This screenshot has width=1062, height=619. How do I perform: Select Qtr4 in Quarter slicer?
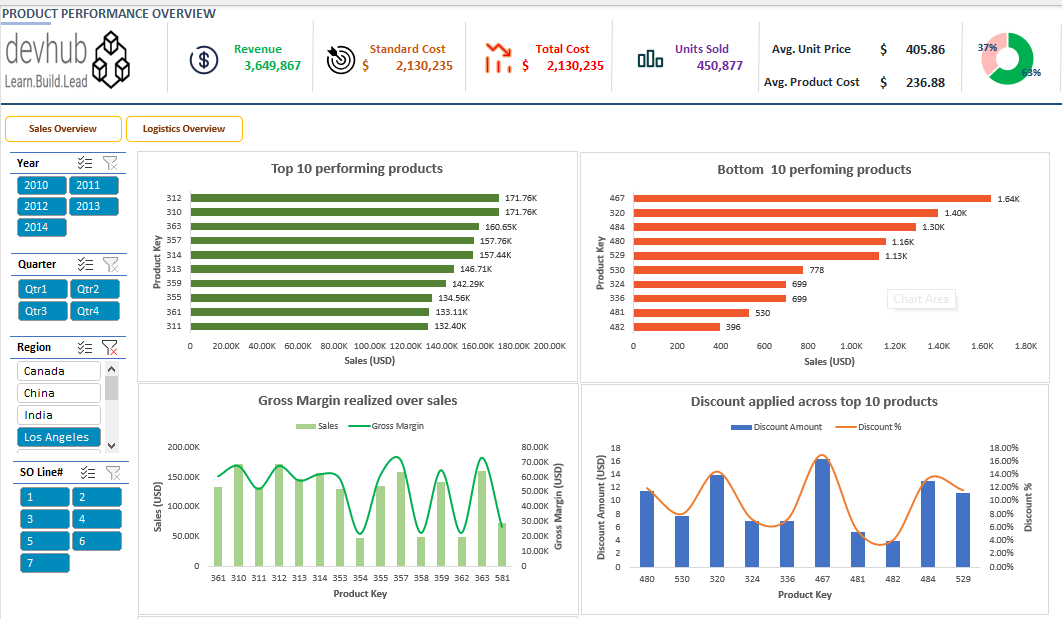tap(95, 311)
